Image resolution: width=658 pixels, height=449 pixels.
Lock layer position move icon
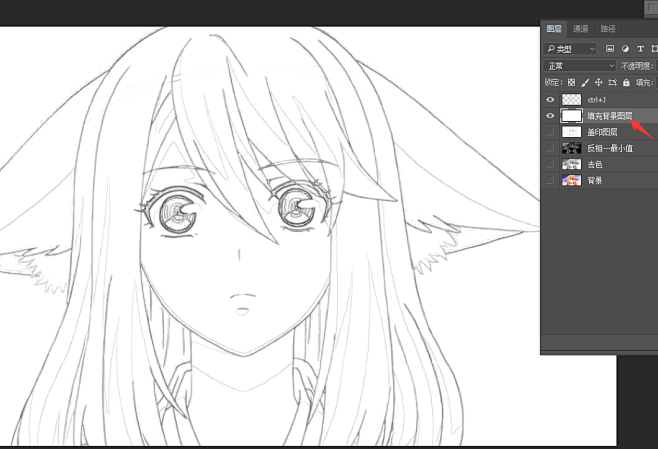click(x=599, y=83)
